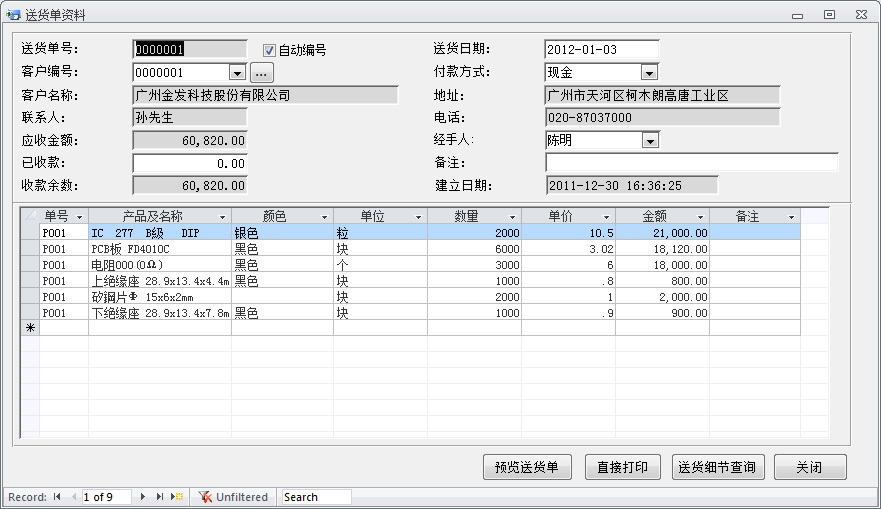The height and width of the screenshot is (509, 881).
Task: Open 送货细节查询 button
Action: [x=718, y=467]
